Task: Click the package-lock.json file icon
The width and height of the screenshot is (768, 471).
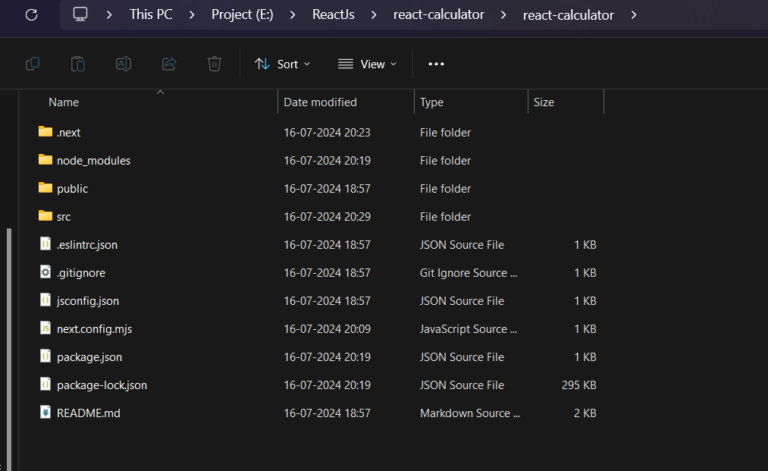Action: tap(46, 384)
